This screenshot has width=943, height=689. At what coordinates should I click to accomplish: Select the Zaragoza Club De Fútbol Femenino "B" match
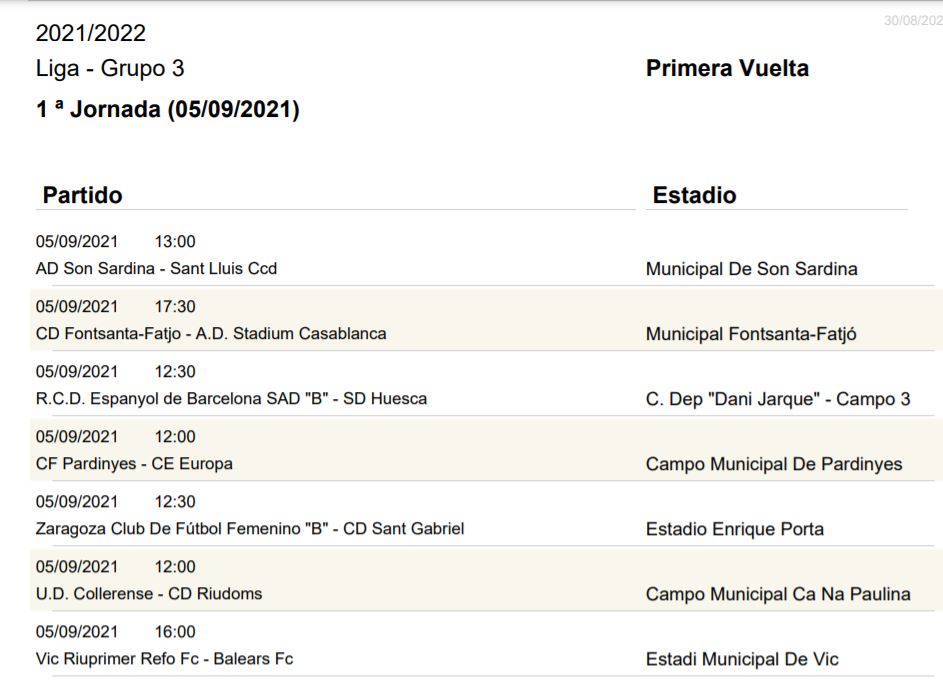(x=250, y=528)
